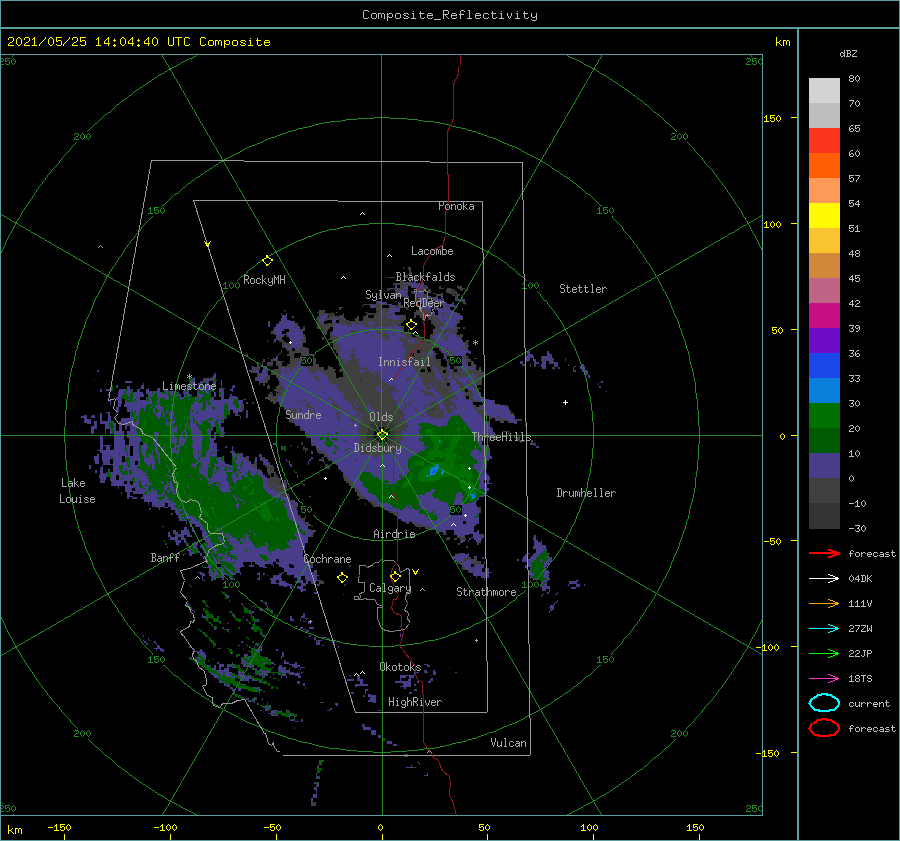Click the RockyMH label
The width and height of the screenshot is (900, 841).
click(x=264, y=280)
